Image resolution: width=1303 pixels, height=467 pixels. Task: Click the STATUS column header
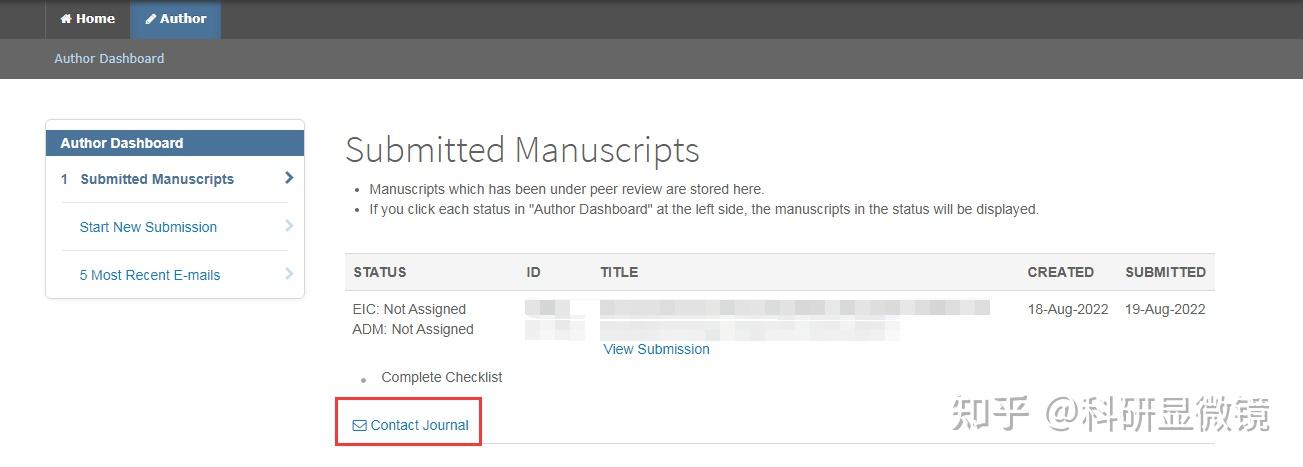pos(380,272)
